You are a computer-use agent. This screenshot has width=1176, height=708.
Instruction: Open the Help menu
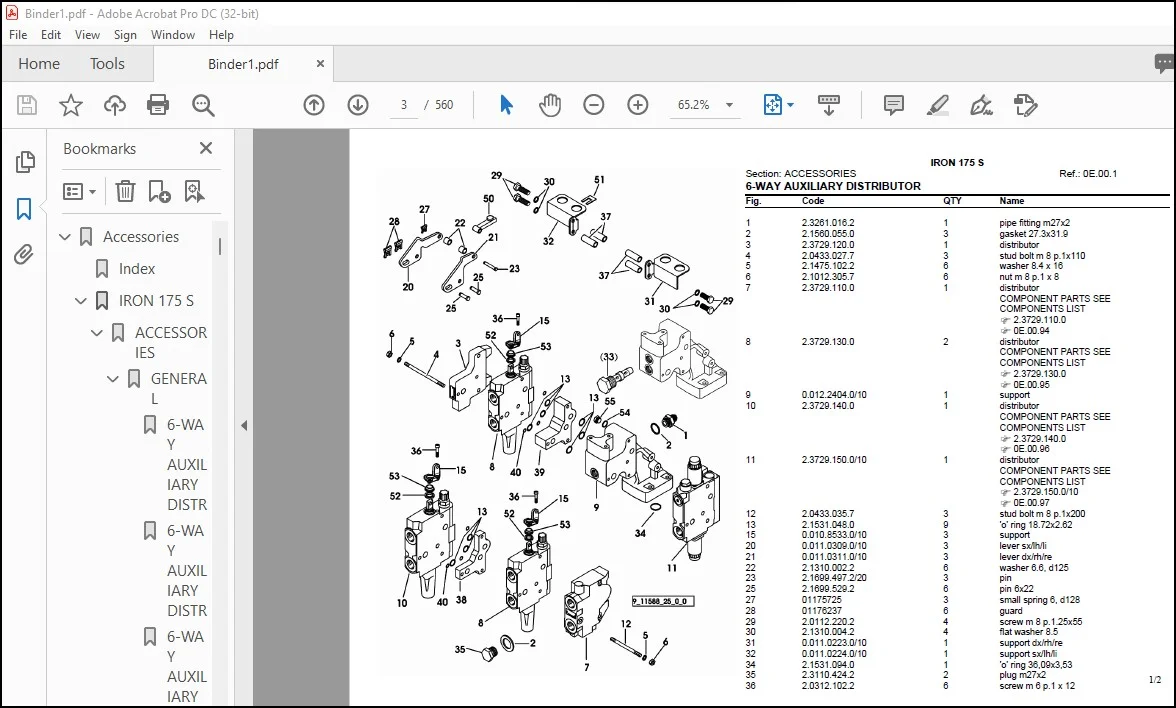221,34
